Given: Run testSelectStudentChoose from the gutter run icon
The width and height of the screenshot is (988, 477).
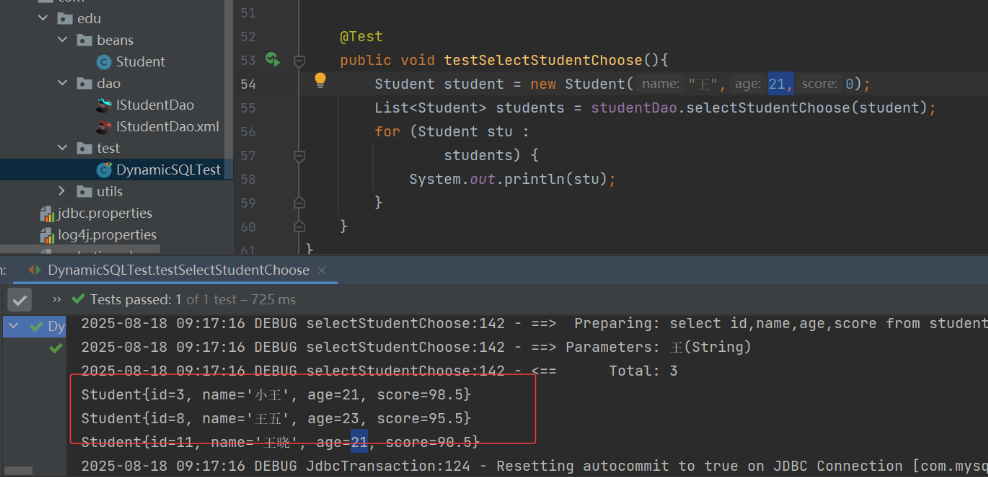Looking at the screenshot, I should point(273,60).
